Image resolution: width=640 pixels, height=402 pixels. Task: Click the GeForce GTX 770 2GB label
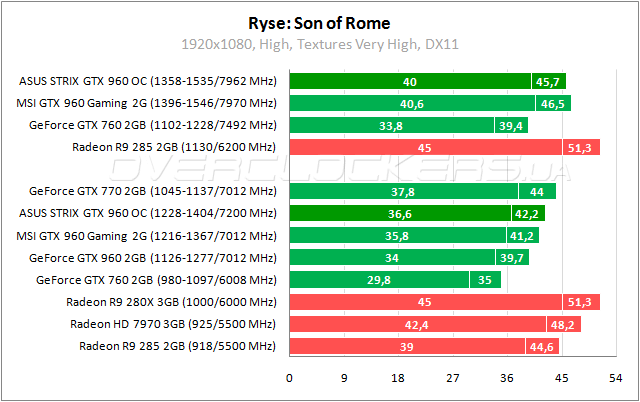152,190
